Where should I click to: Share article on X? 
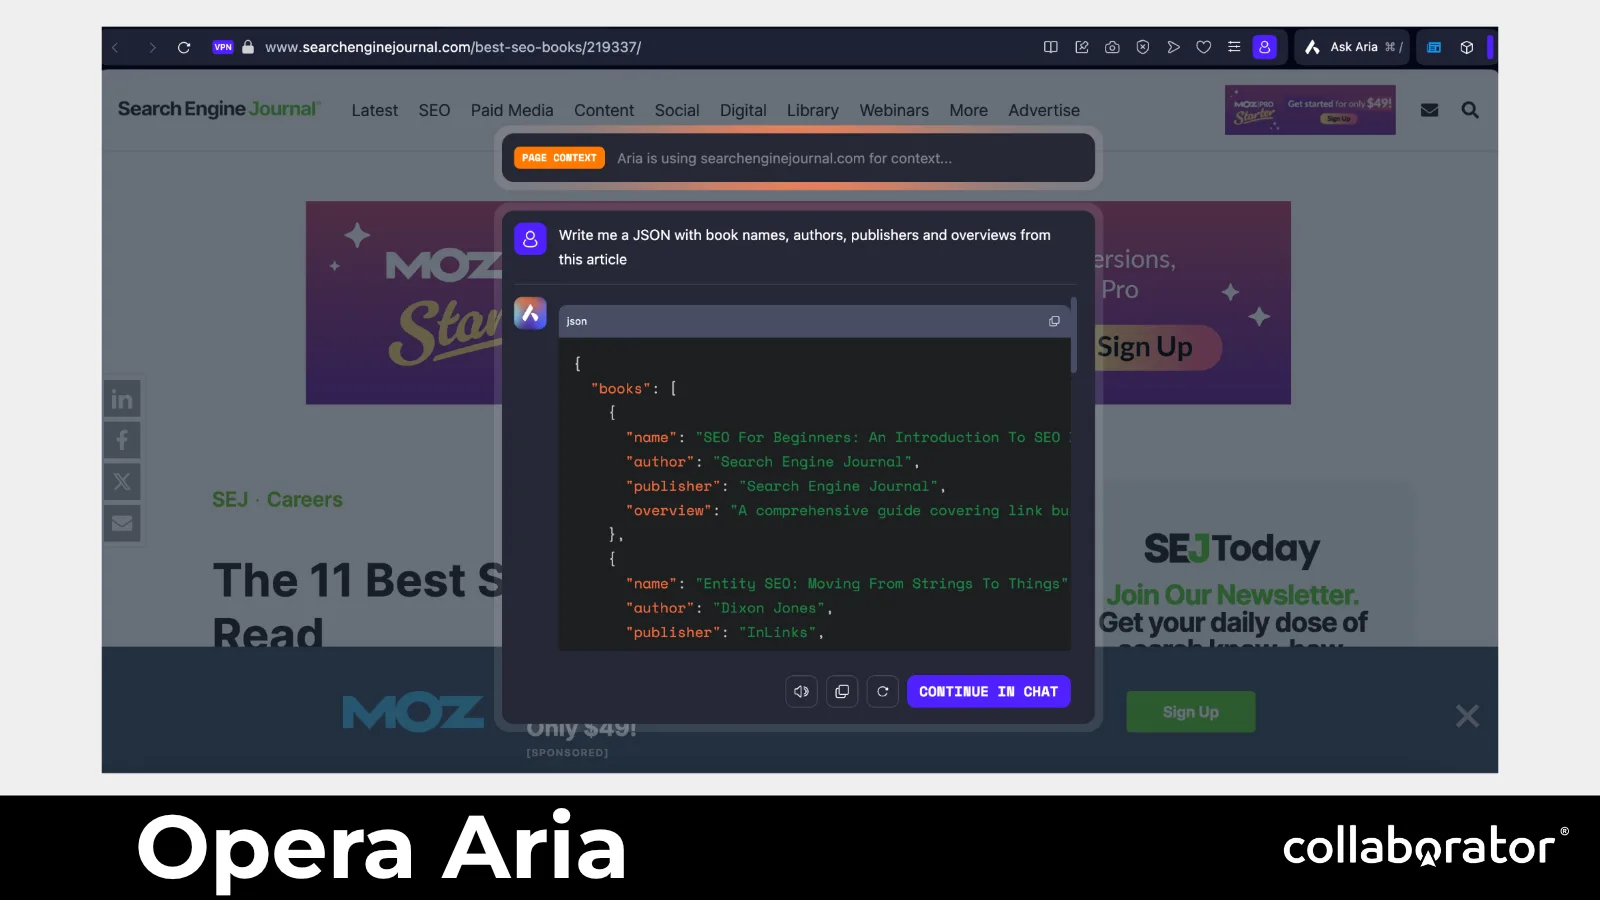[122, 482]
